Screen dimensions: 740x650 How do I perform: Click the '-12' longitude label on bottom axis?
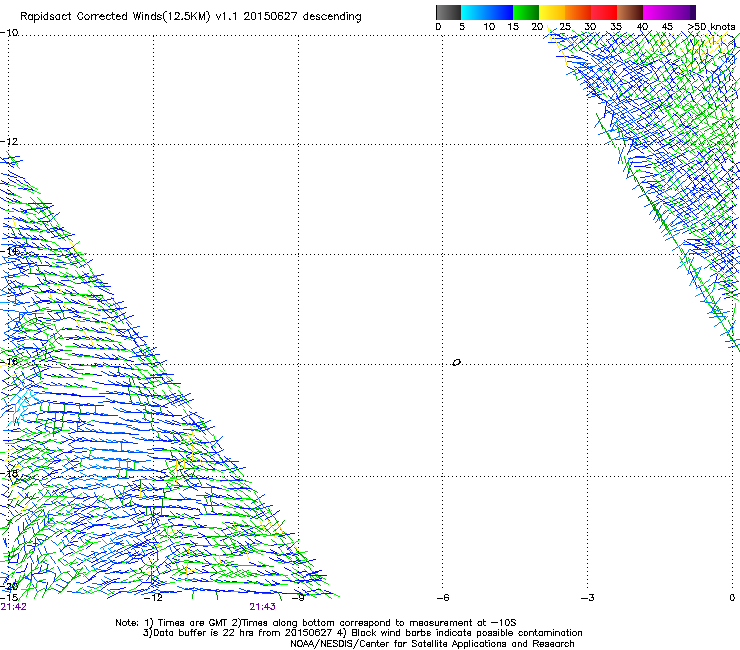click(x=153, y=598)
